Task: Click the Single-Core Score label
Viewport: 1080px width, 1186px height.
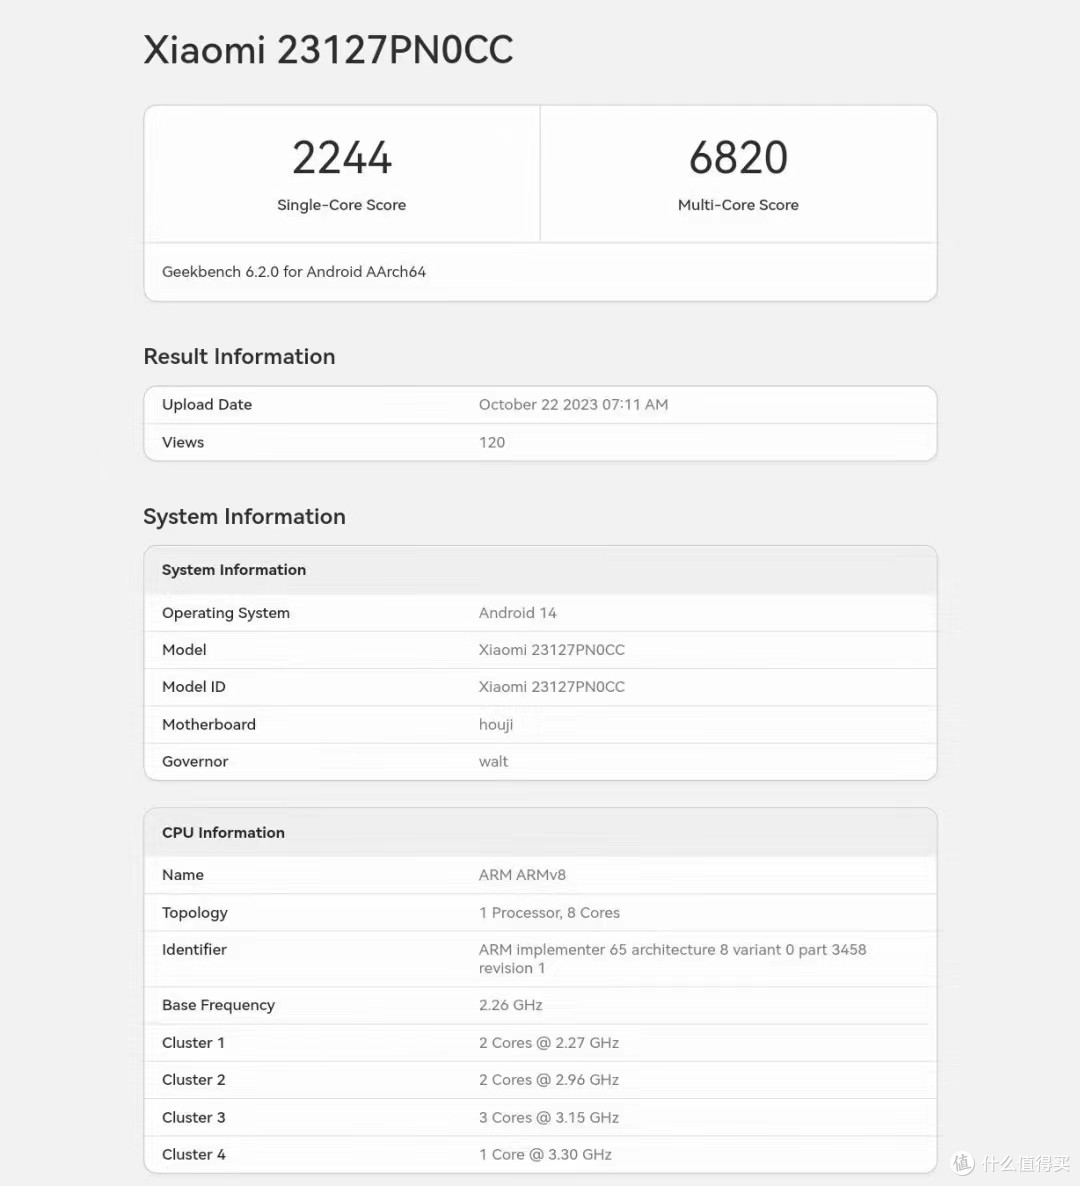Action: coord(341,205)
